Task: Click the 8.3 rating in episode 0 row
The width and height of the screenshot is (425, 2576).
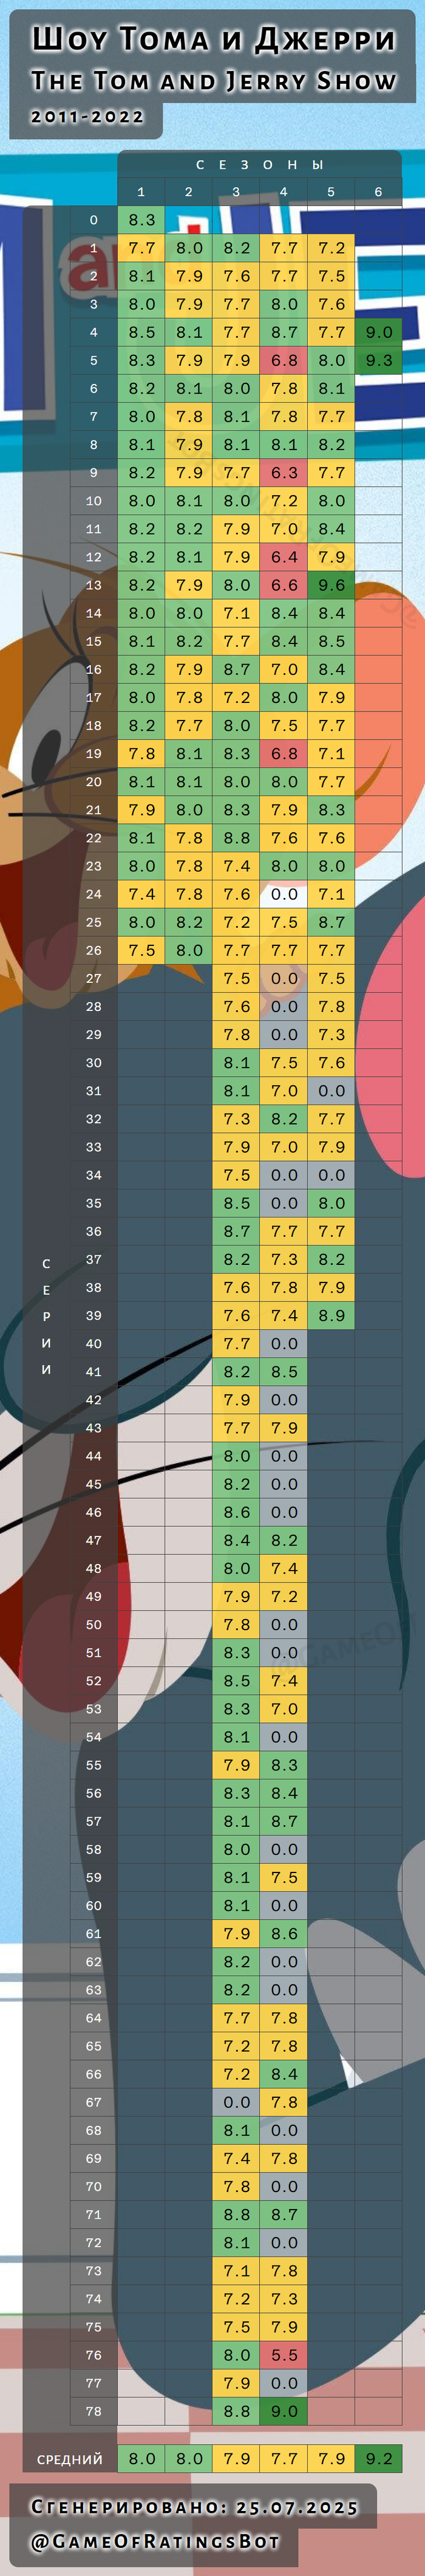Action: tap(142, 220)
